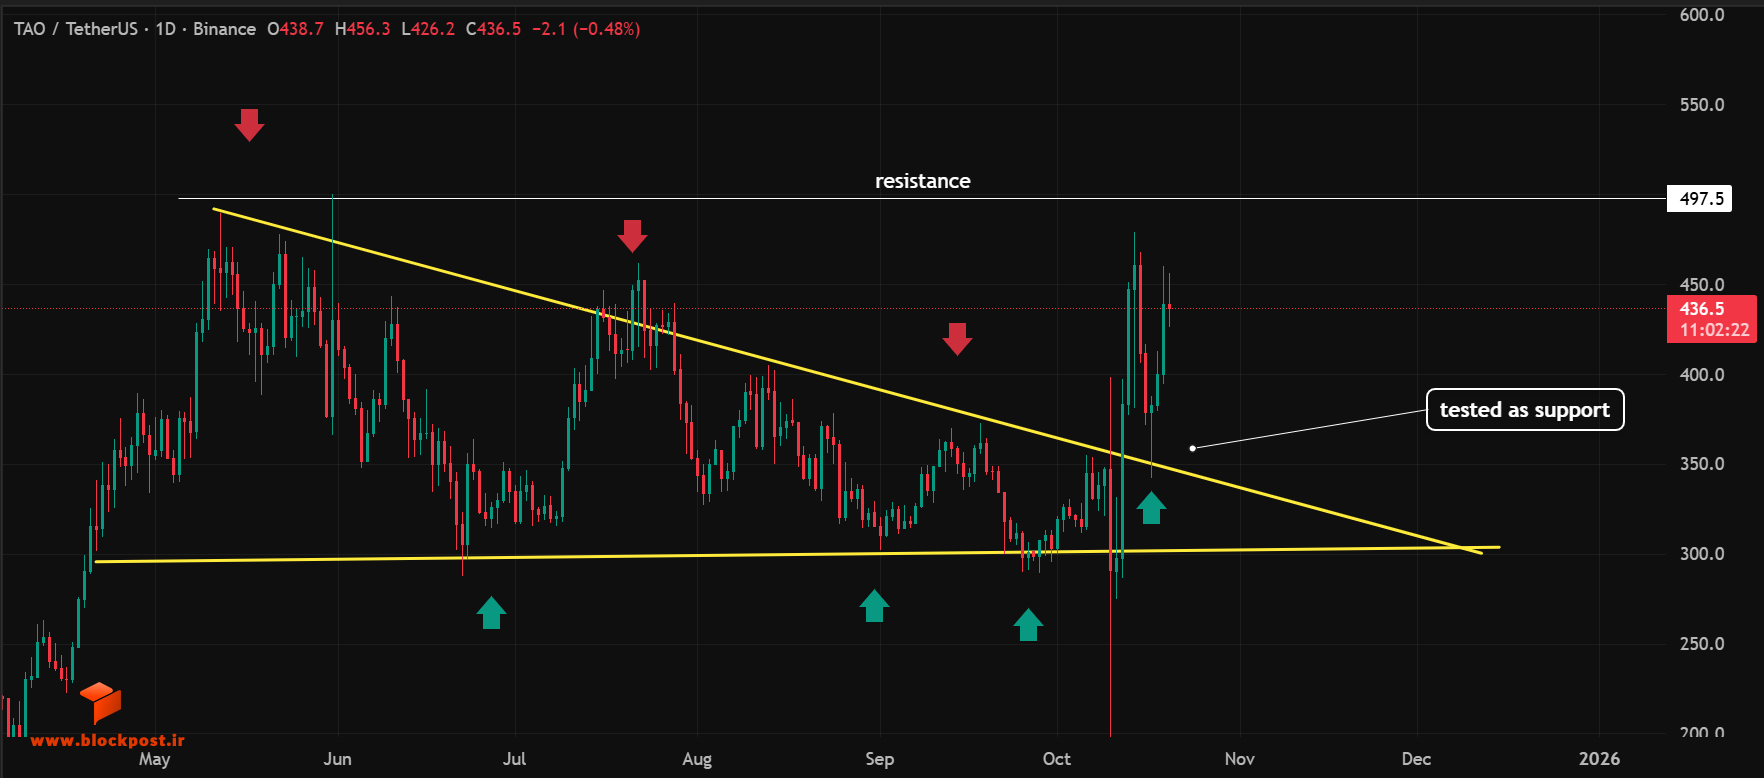Click the green up arrow below September low
1764x778 pixels.
[874, 605]
